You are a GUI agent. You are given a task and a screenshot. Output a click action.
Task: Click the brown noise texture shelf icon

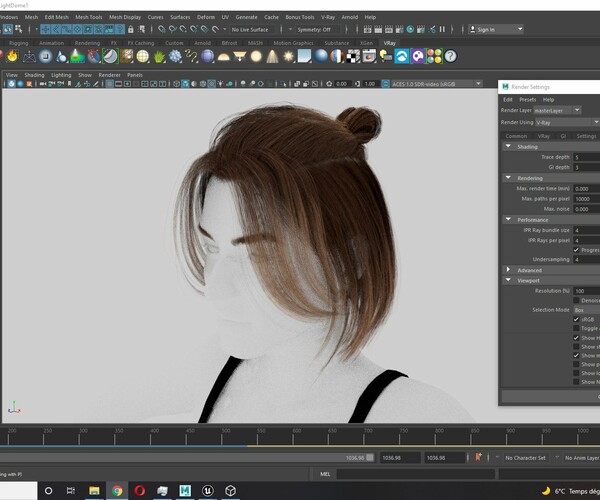(127, 56)
